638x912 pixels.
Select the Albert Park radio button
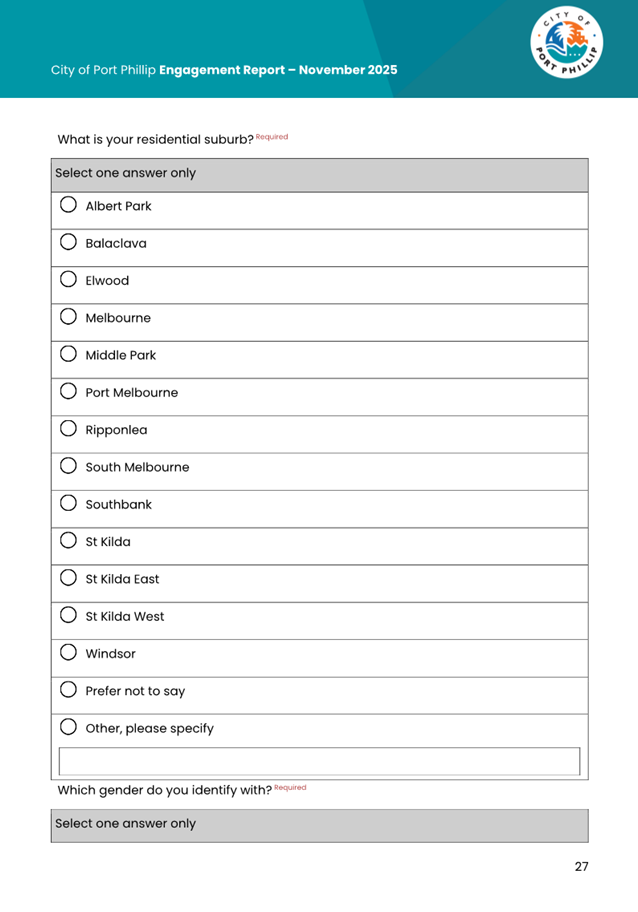69,206
